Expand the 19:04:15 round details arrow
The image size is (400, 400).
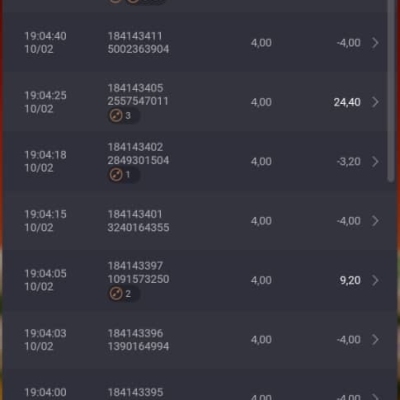[375, 221]
